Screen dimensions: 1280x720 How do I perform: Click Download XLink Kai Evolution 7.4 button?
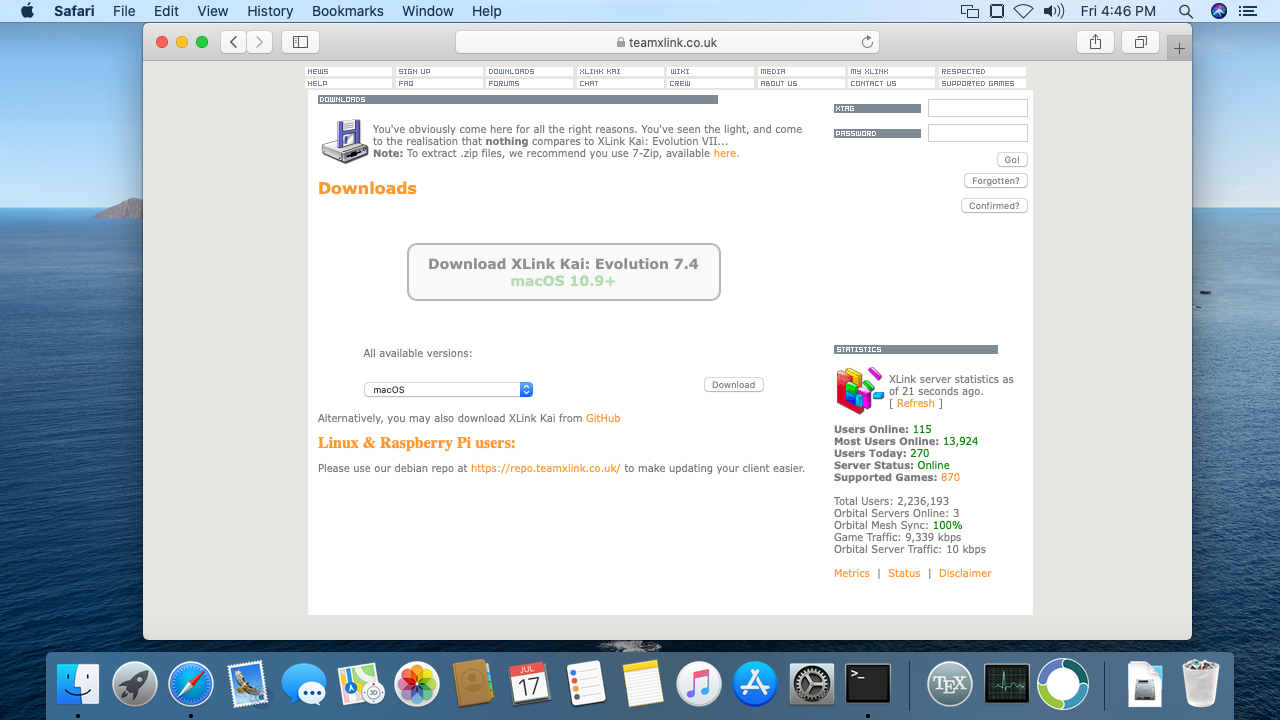pyautogui.click(x=563, y=272)
